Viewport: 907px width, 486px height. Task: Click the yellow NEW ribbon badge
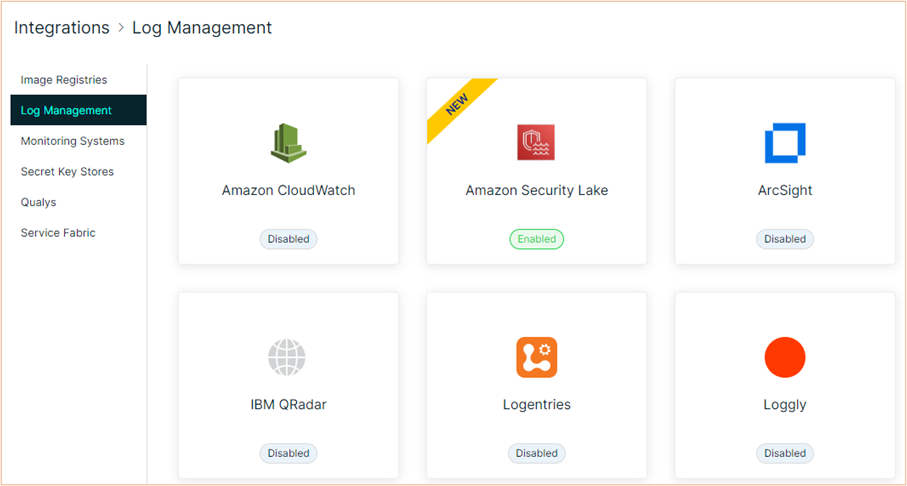[459, 108]
